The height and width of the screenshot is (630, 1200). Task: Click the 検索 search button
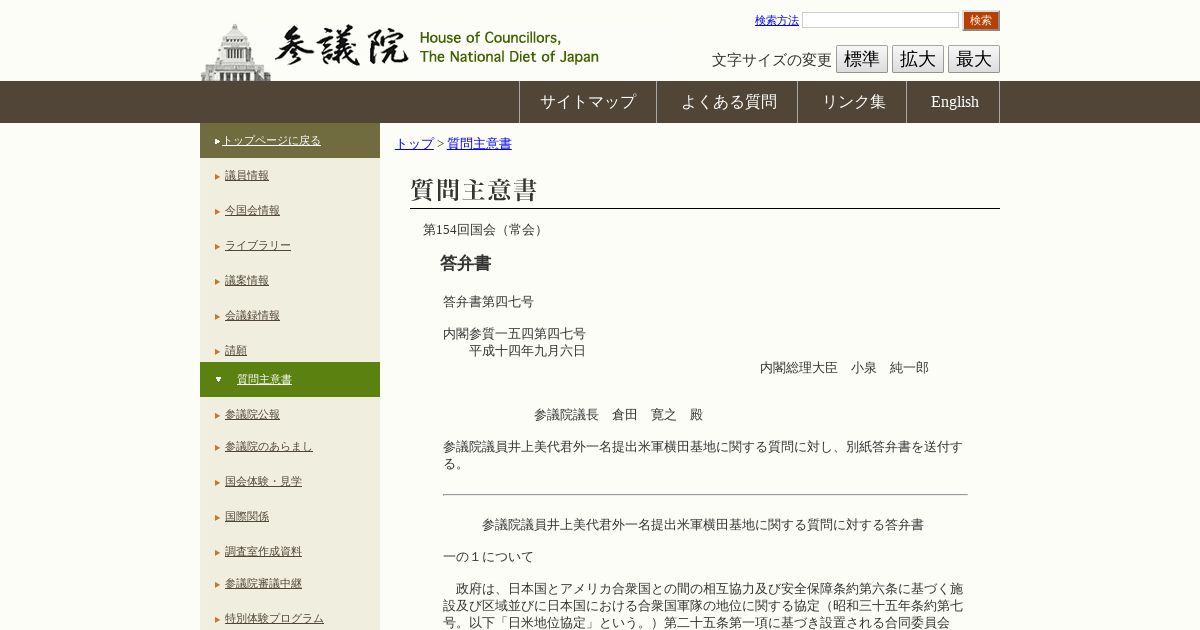[981, 20]
